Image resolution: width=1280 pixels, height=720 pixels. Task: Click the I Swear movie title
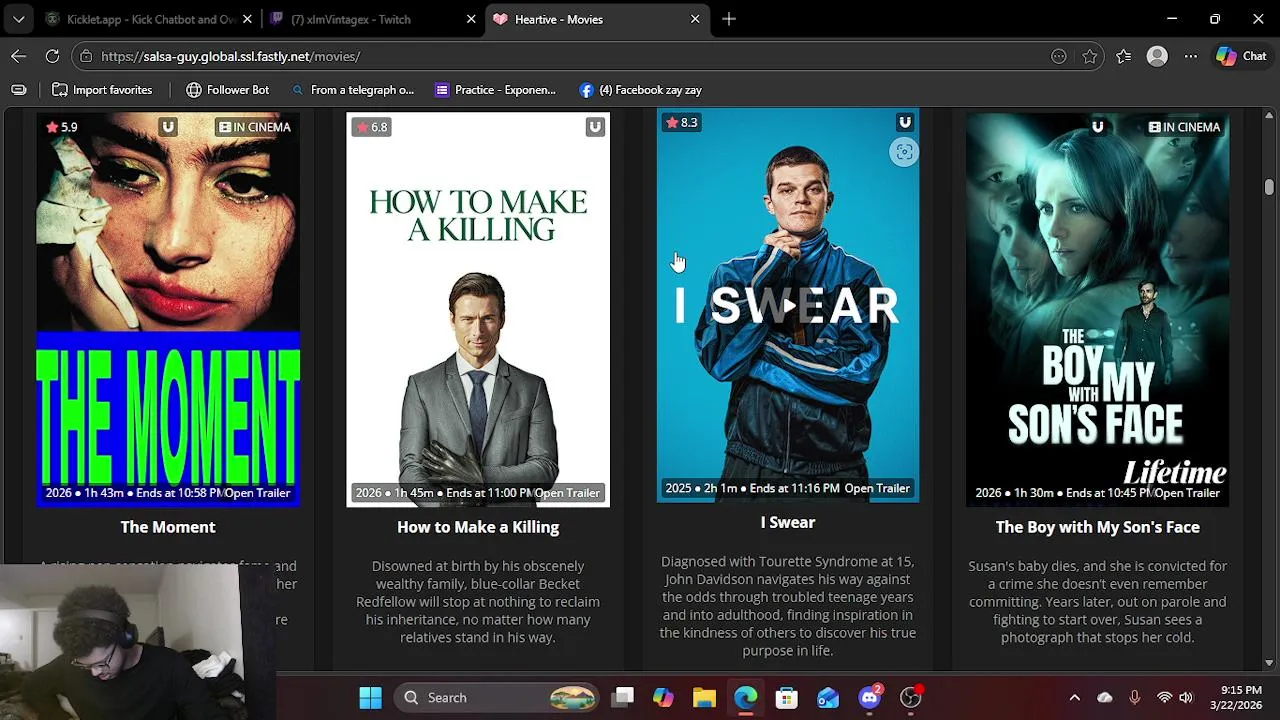[x=788, y=522]
